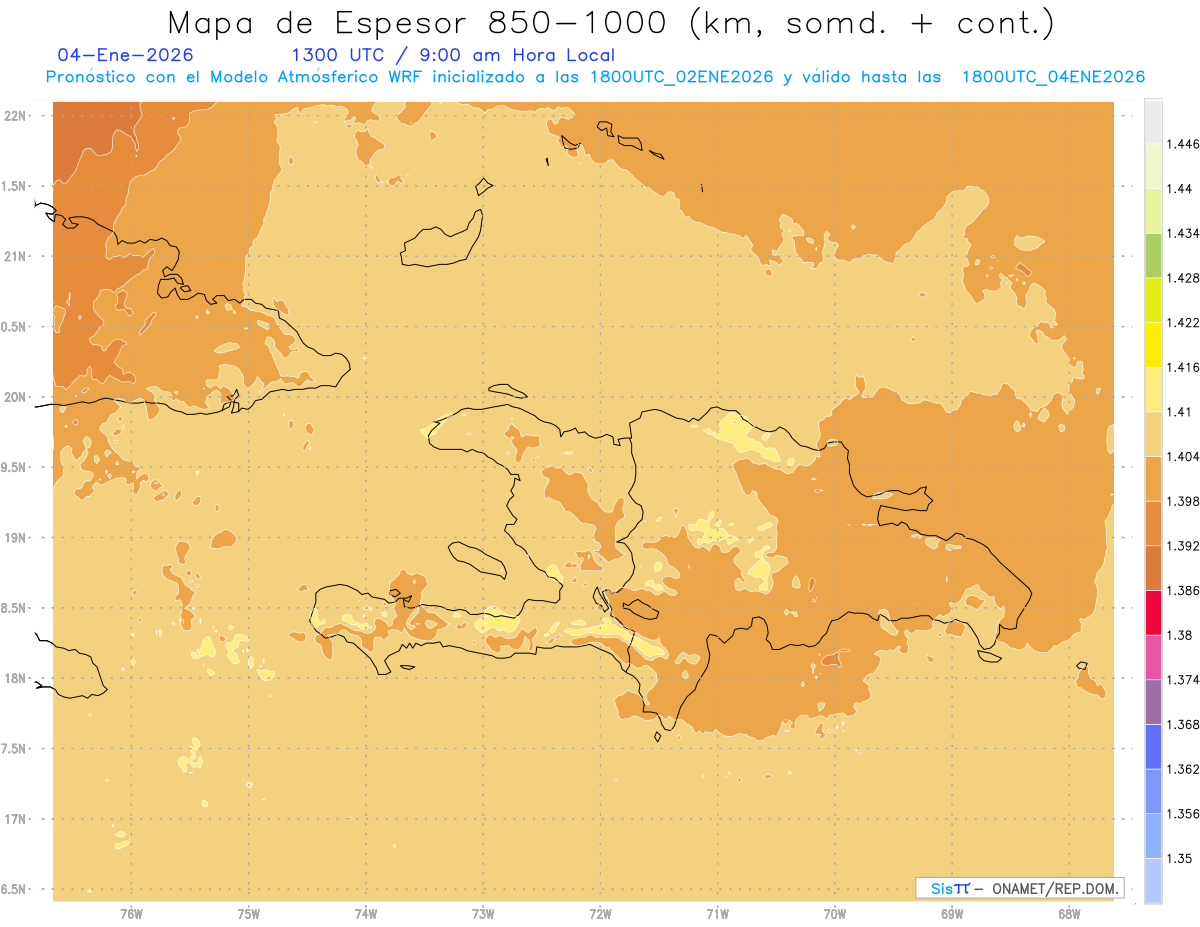Pick the grey colorbar segment above 1.446

pyautogui.click(x=1153, y=121)
